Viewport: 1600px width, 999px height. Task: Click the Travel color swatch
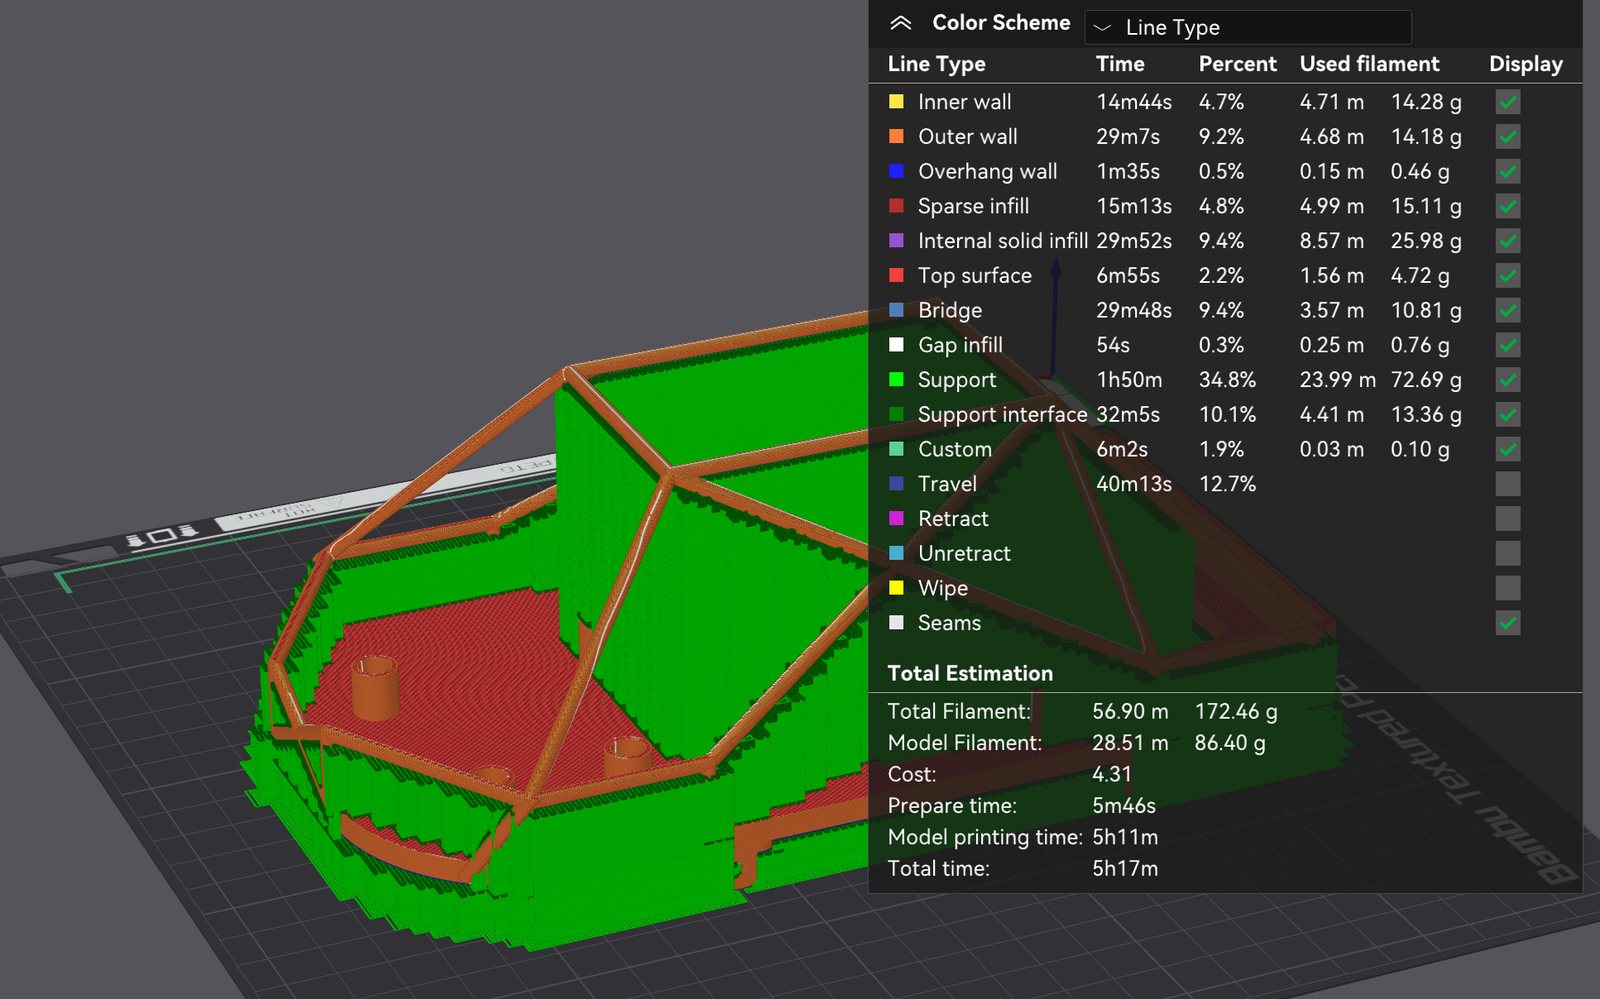(x=896, y=484)
